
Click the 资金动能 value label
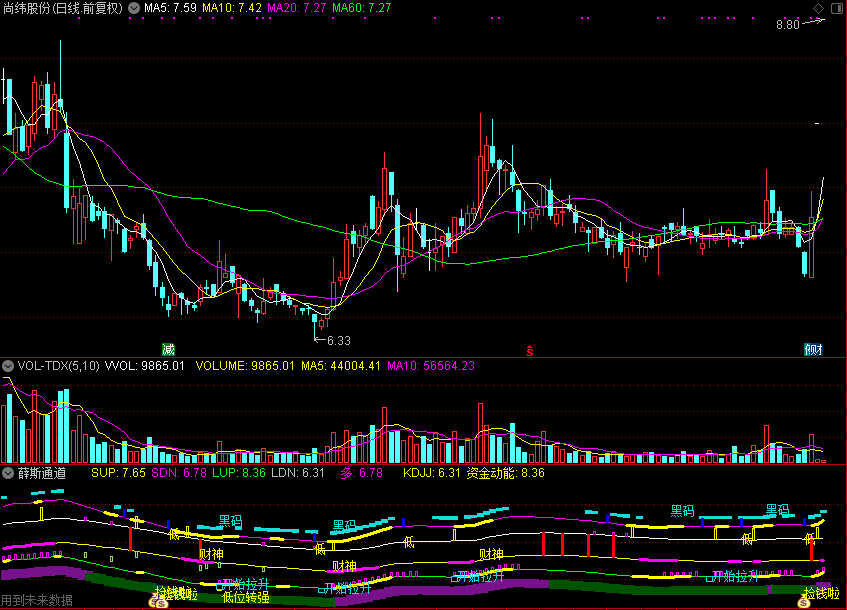tap(505, 472)
